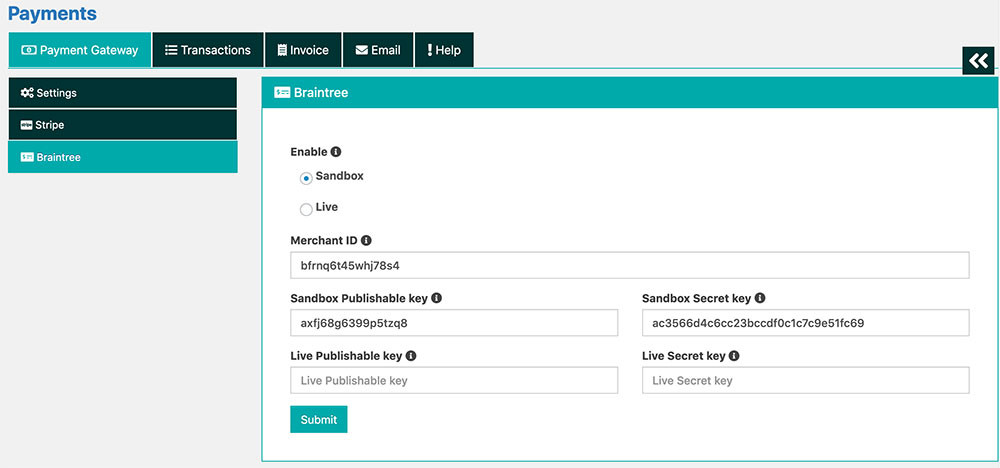Focus the Merchant ID field
The image size is (1000, 468).
[629, 265]
